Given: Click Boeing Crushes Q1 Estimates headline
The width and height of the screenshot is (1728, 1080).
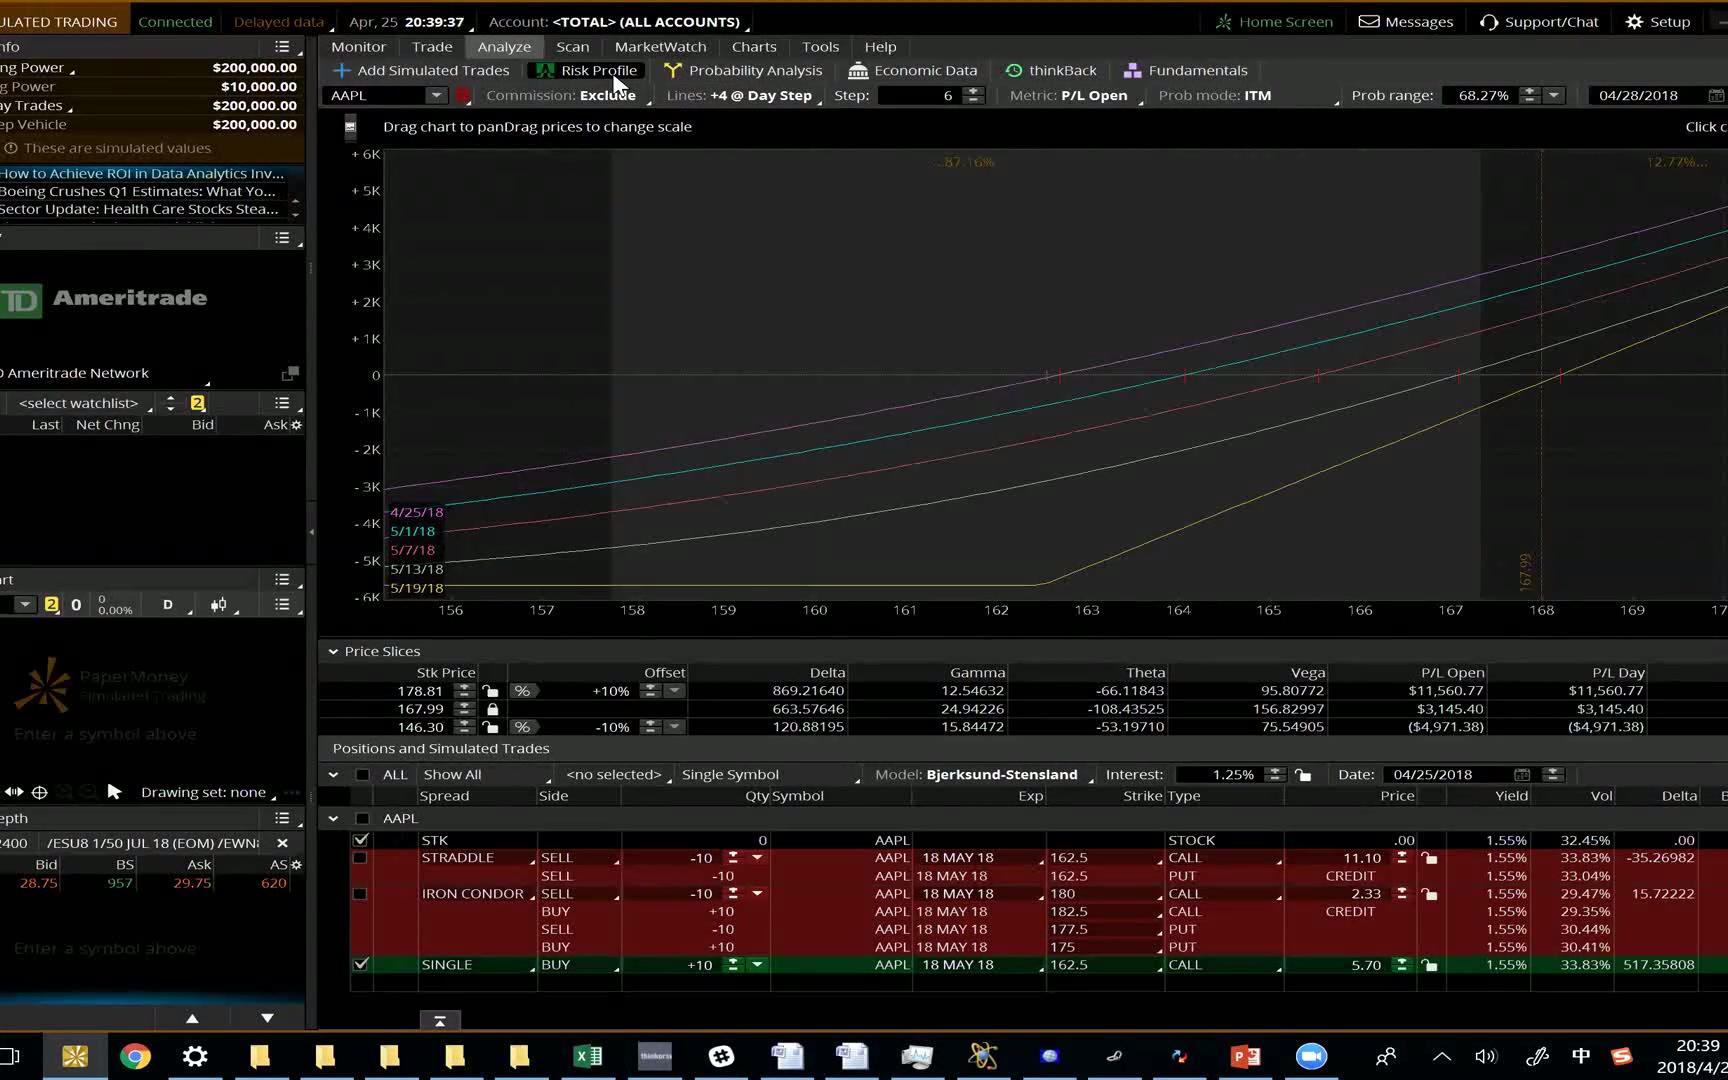Looking at the screenshot, I should [138, 191].
